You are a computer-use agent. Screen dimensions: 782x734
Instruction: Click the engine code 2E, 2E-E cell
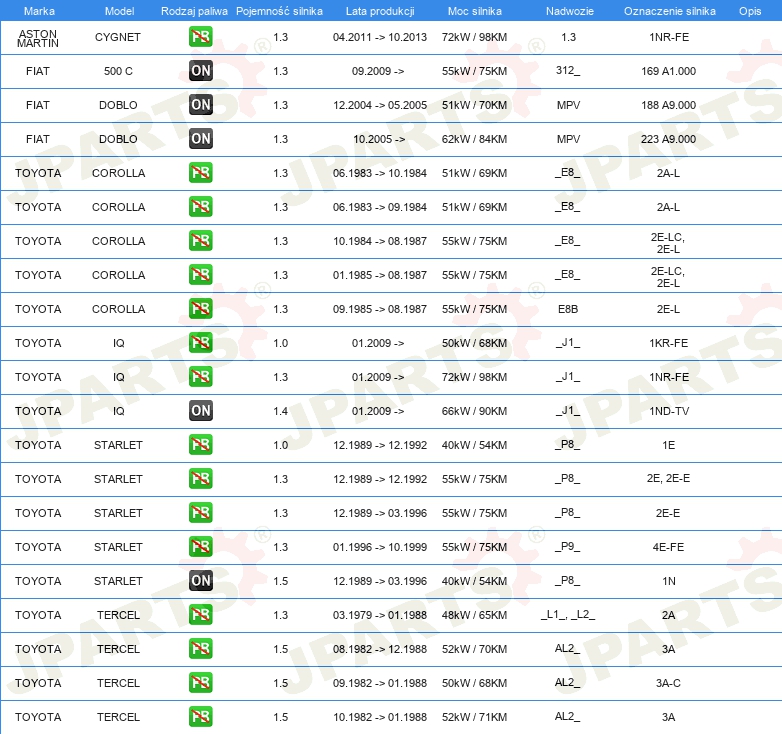pyautogui.click(x=668, y=479)
